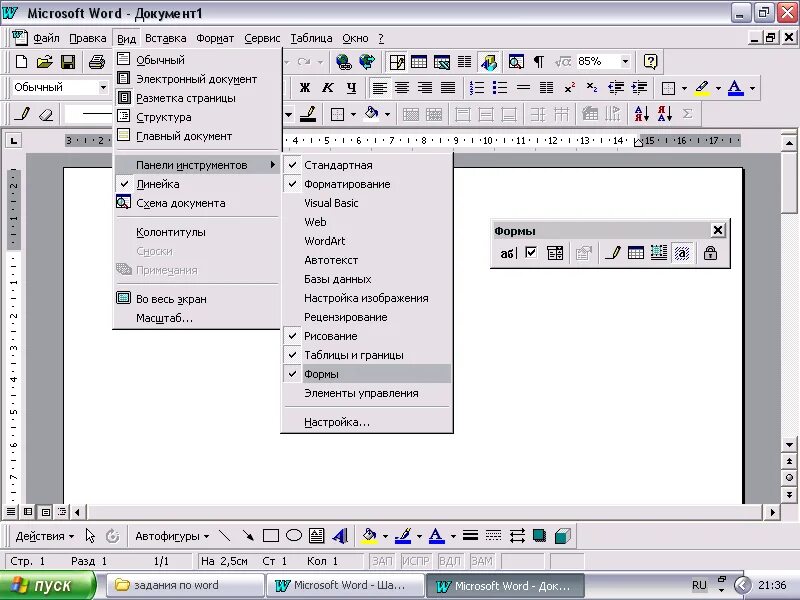Open Действия dropdown menu

pyautogui.click(x=44, y=536)
